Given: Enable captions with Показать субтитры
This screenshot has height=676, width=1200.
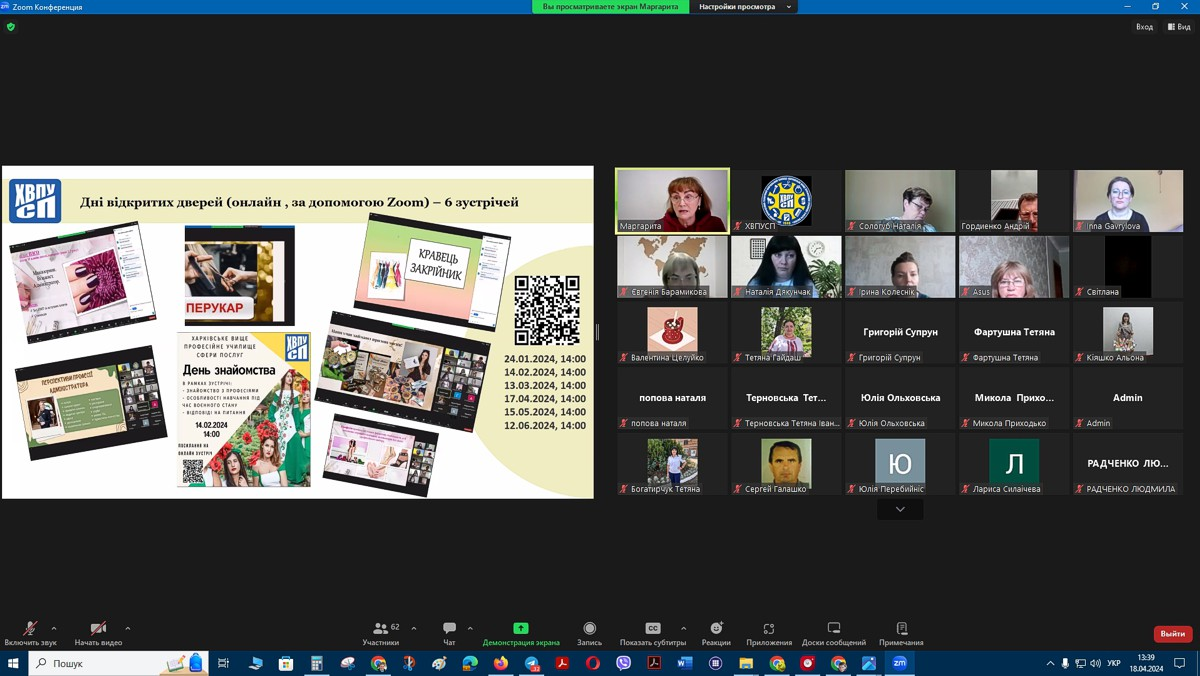Looking at the screenshot, I should coord(653,634).
